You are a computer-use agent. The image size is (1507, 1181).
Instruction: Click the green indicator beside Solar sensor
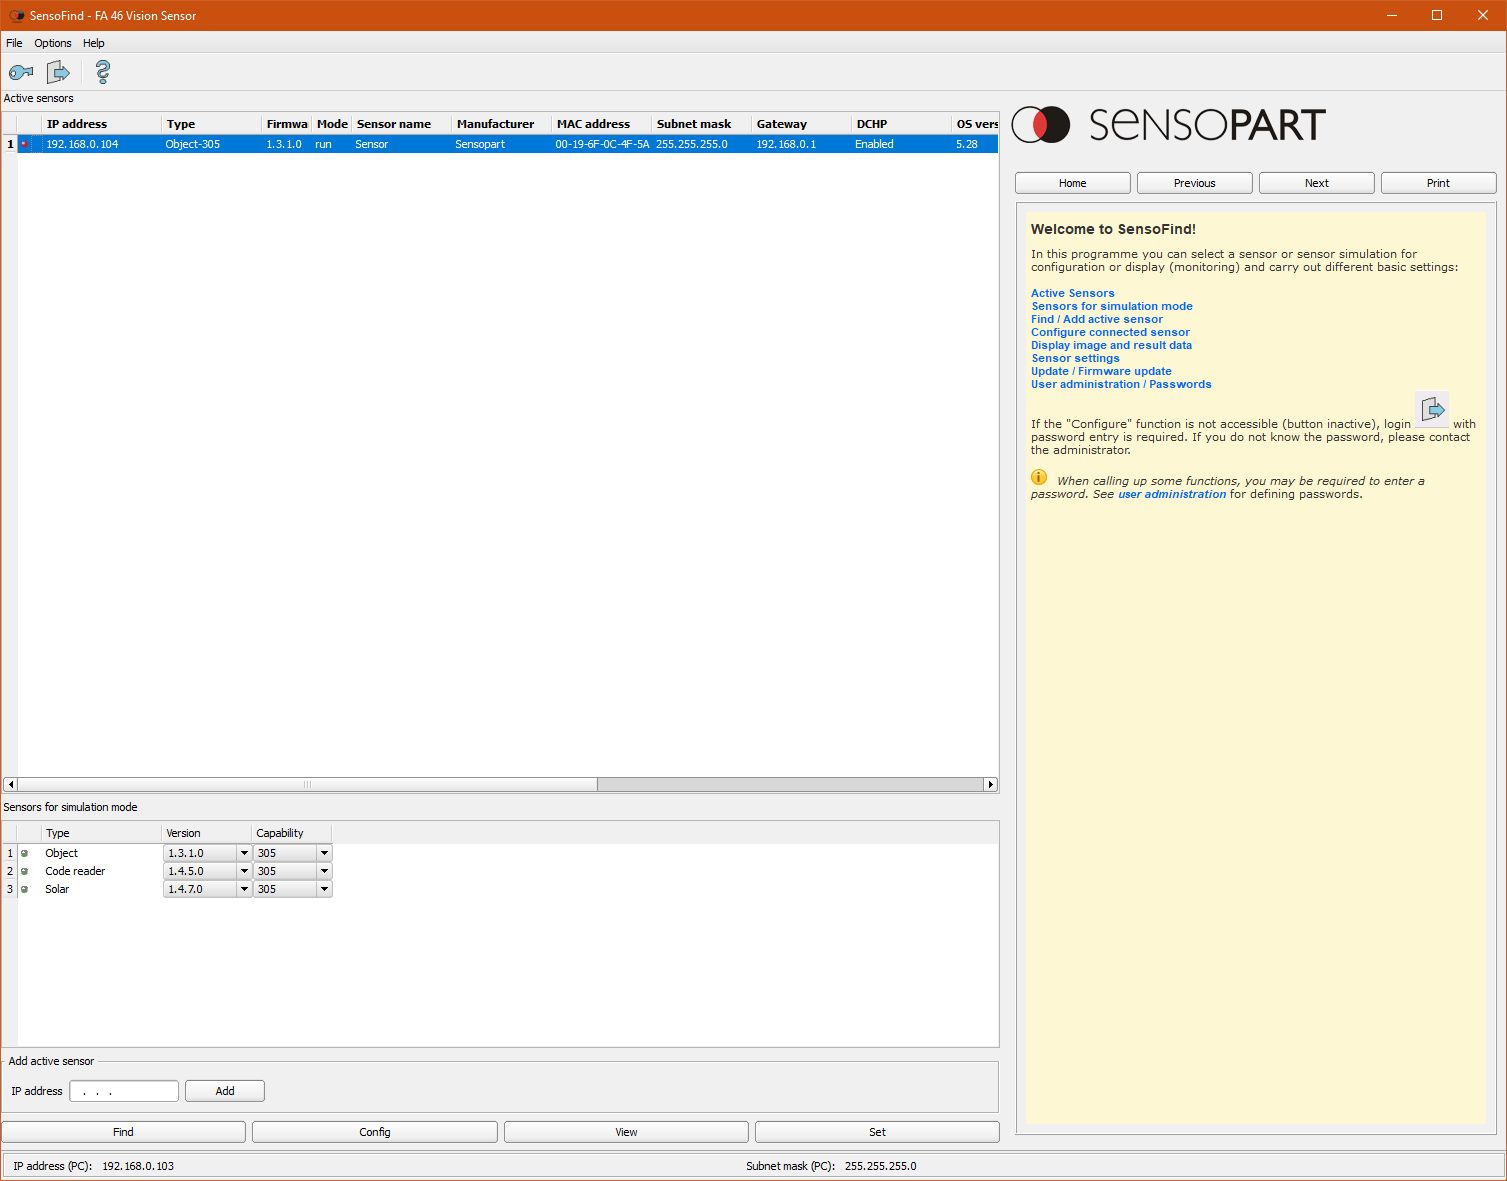point(25,889)
